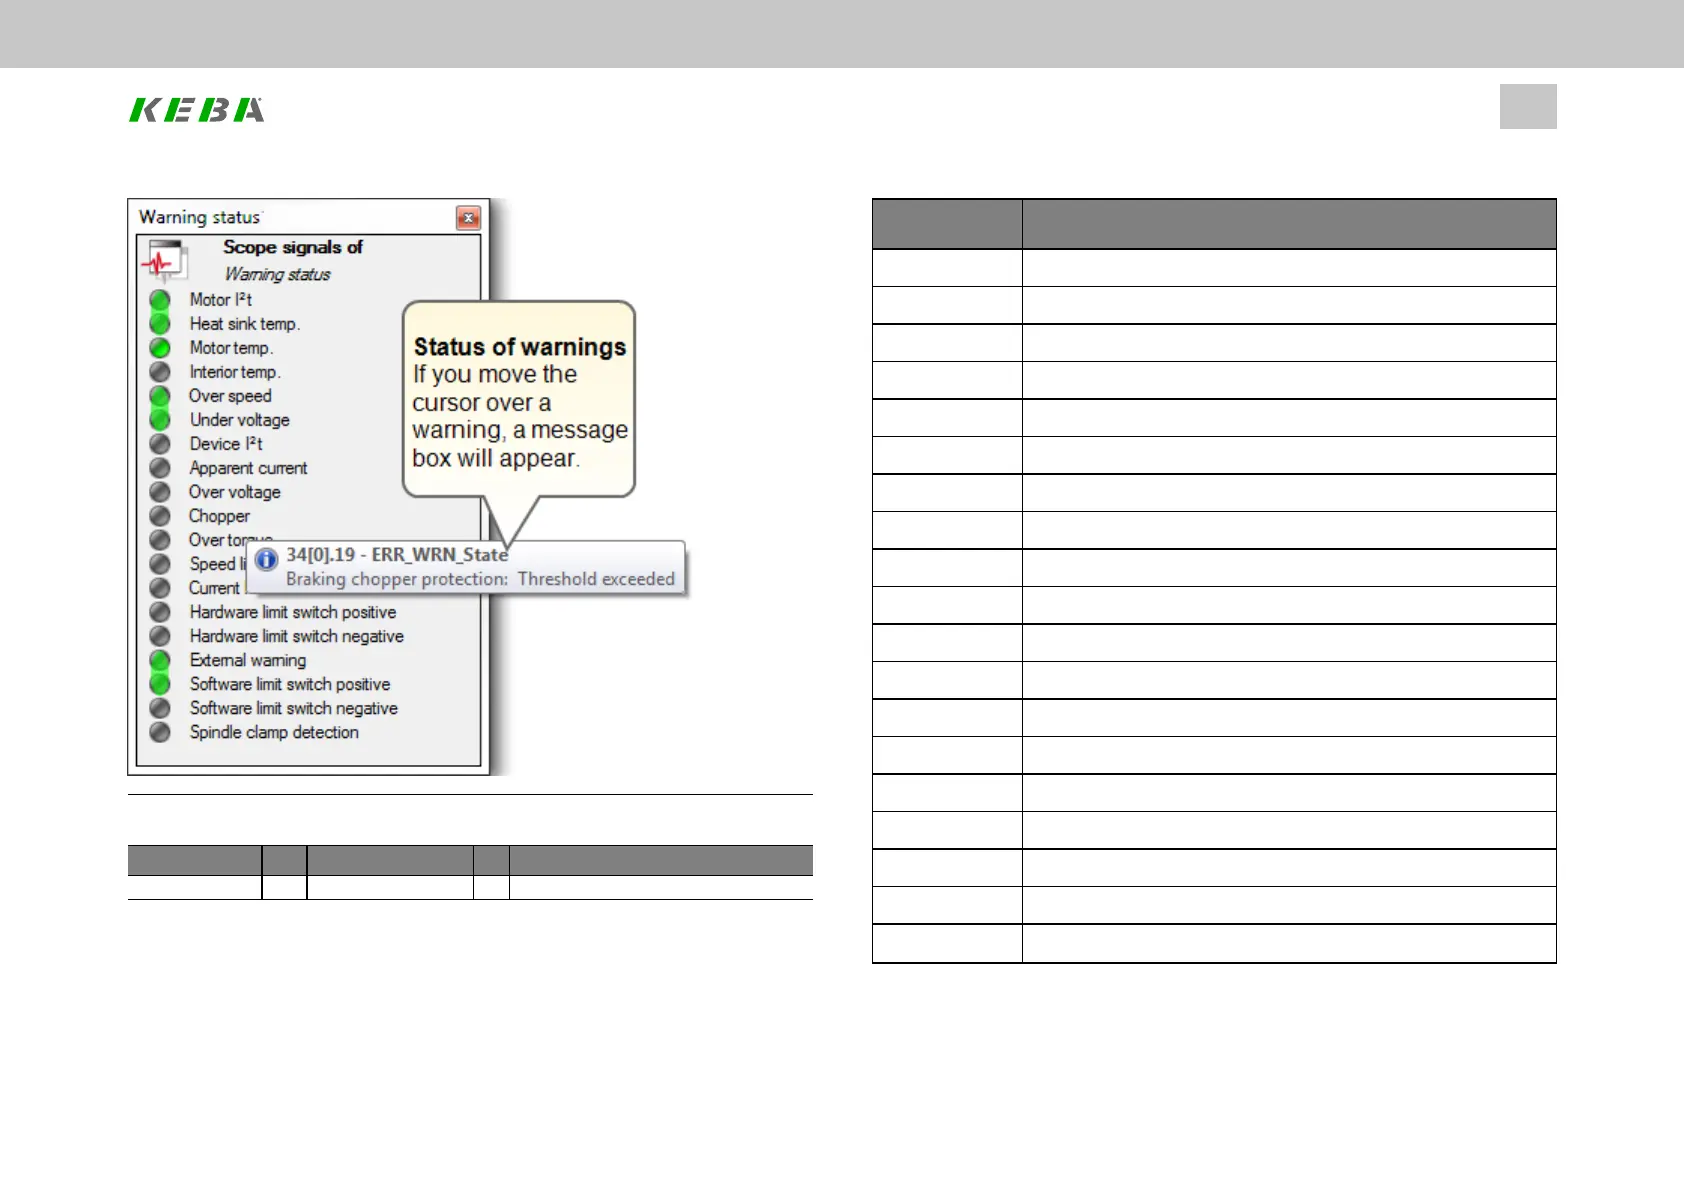
Task: Select the Under voltage label
Action: click(x=240, y=420)
